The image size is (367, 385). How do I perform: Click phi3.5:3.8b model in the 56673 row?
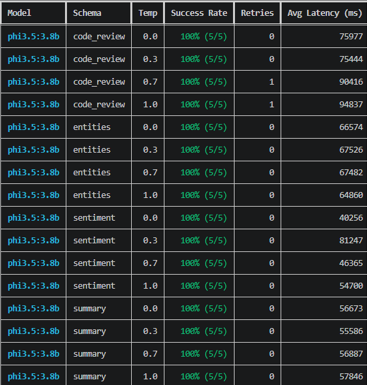point(33,308)
